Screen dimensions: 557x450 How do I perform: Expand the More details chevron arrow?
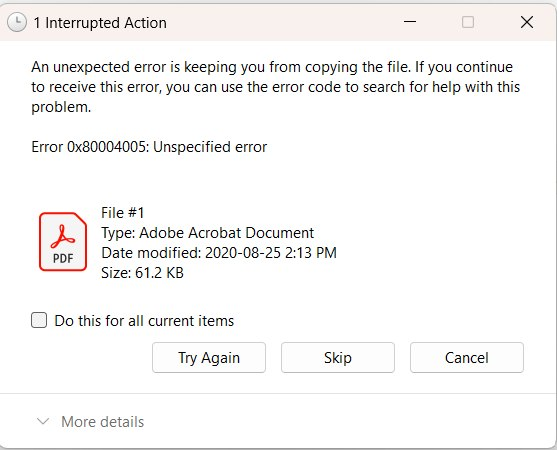point(43,422)
